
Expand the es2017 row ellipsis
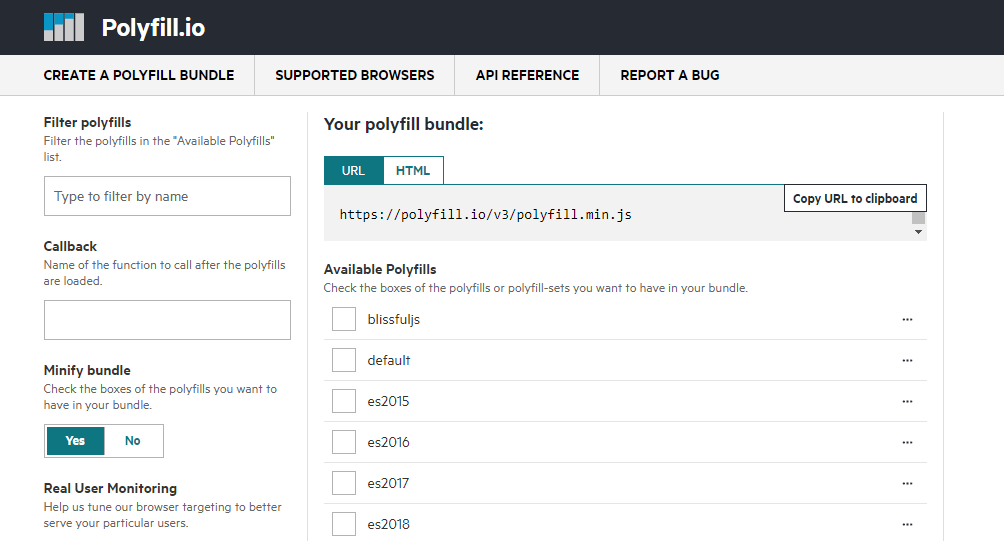[907, 483]
